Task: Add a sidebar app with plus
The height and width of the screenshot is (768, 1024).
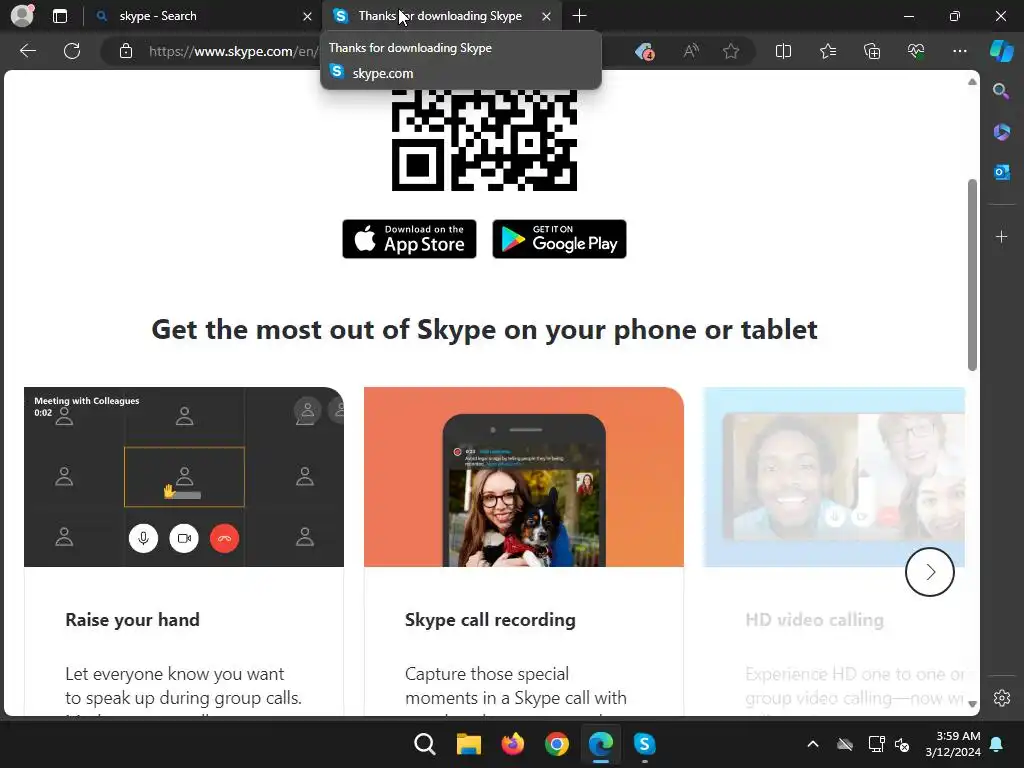Action: tap(1001, 236)
